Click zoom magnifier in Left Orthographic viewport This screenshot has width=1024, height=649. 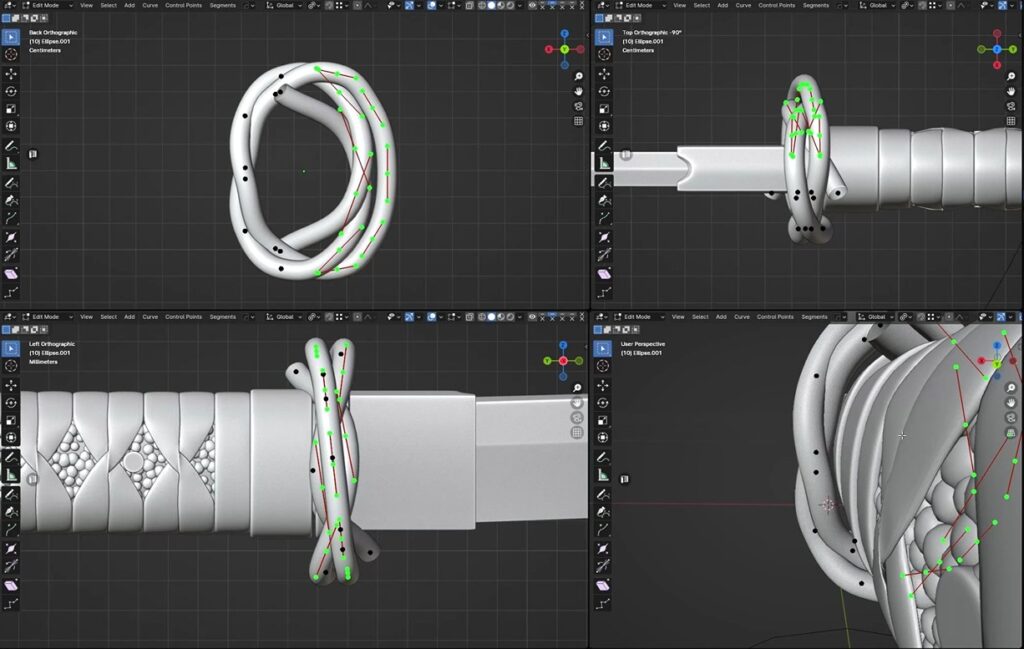click(577, 388)
